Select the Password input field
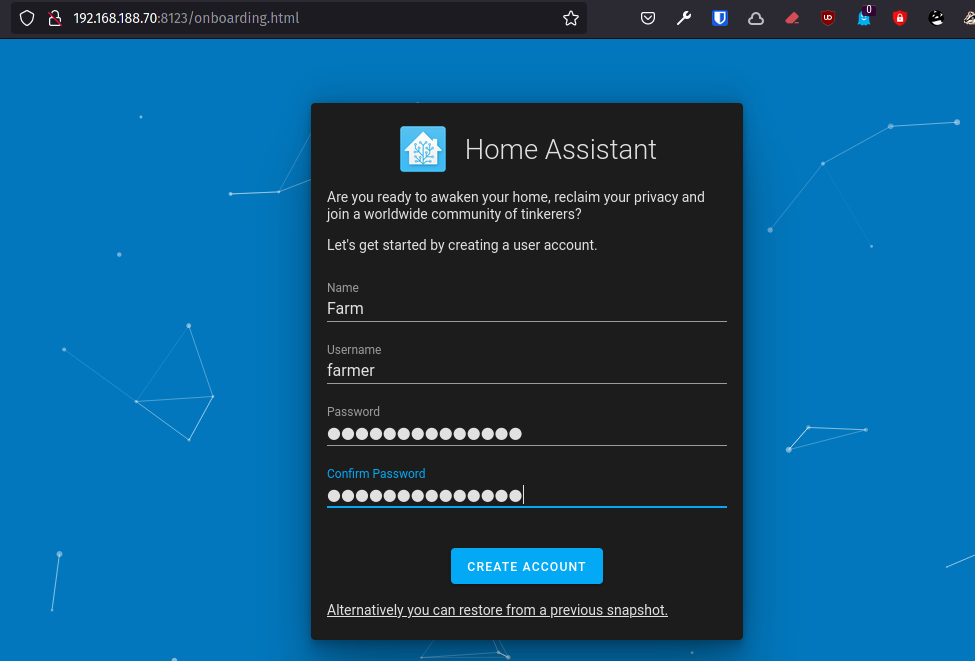Image resolution: width=975 pixels, height=661 pixels. [526, 433]
